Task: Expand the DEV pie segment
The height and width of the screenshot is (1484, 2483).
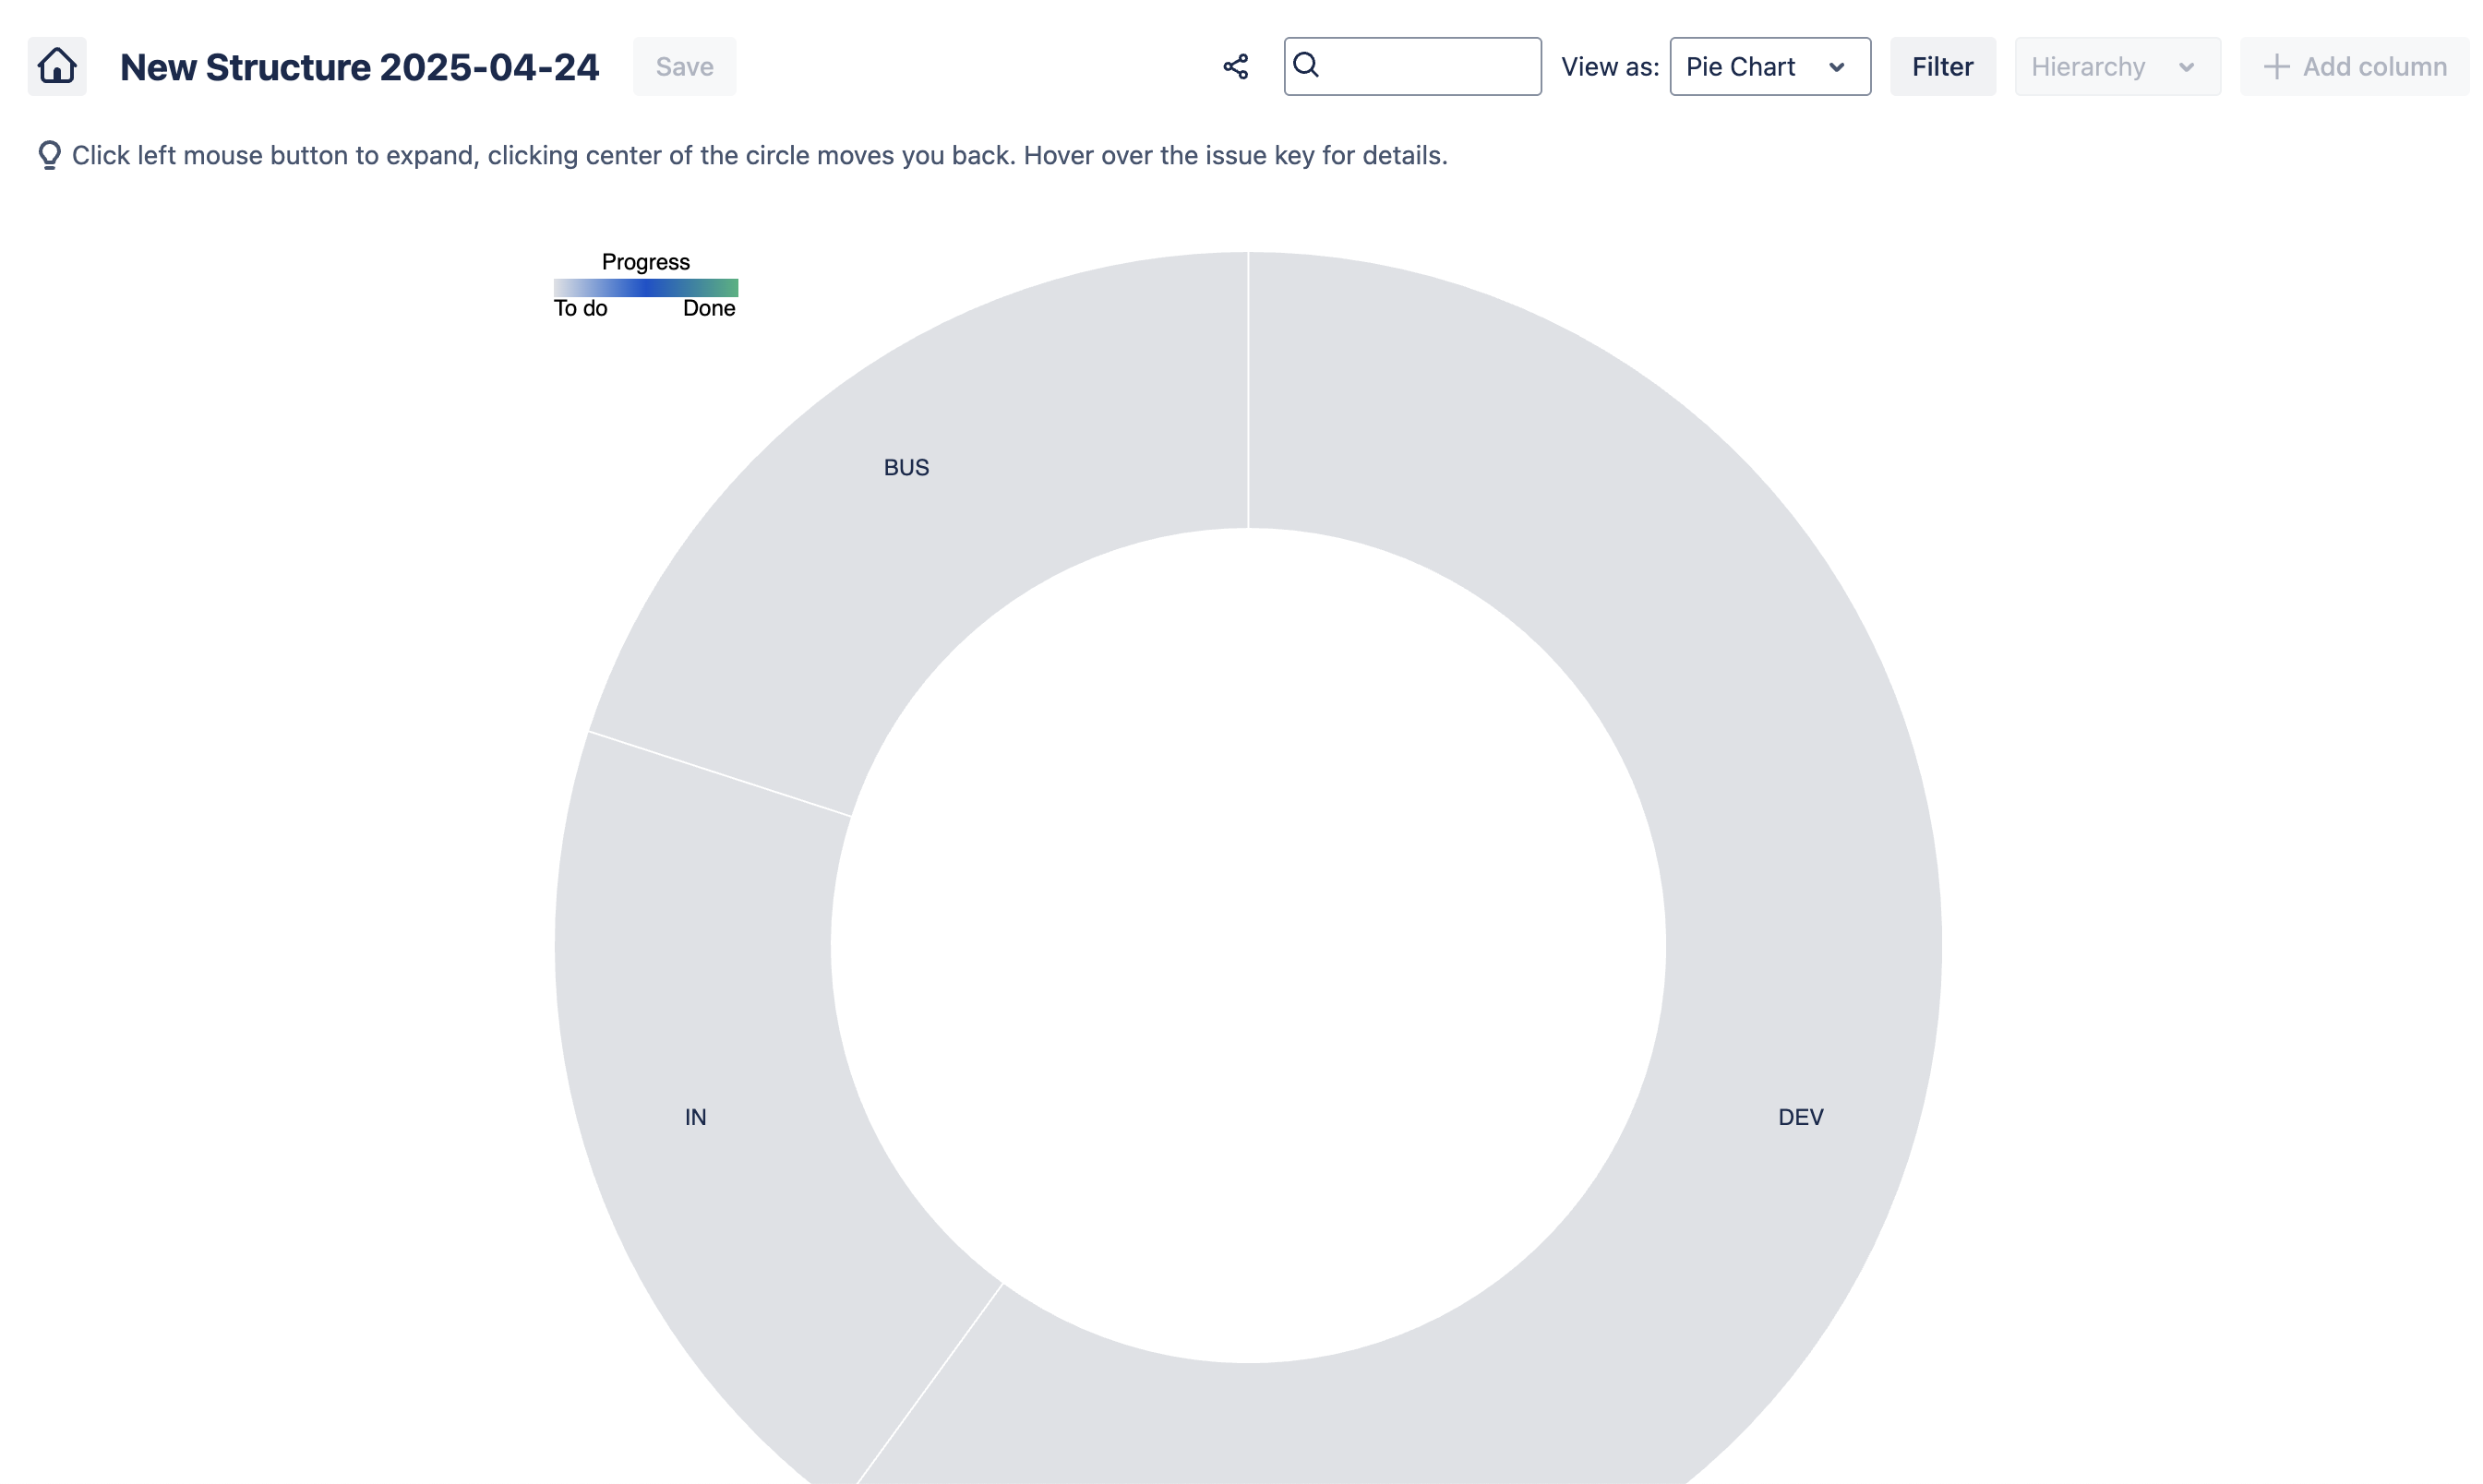Action: (1799, 1117)
